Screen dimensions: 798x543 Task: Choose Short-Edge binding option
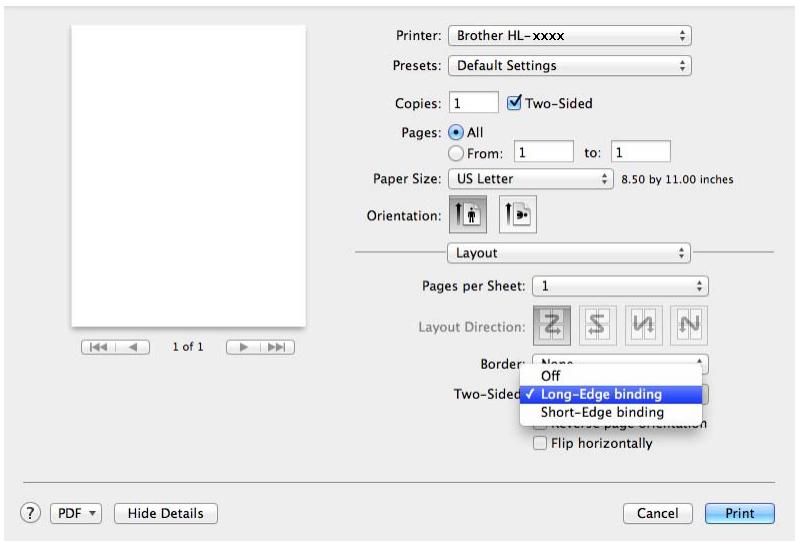611,412
